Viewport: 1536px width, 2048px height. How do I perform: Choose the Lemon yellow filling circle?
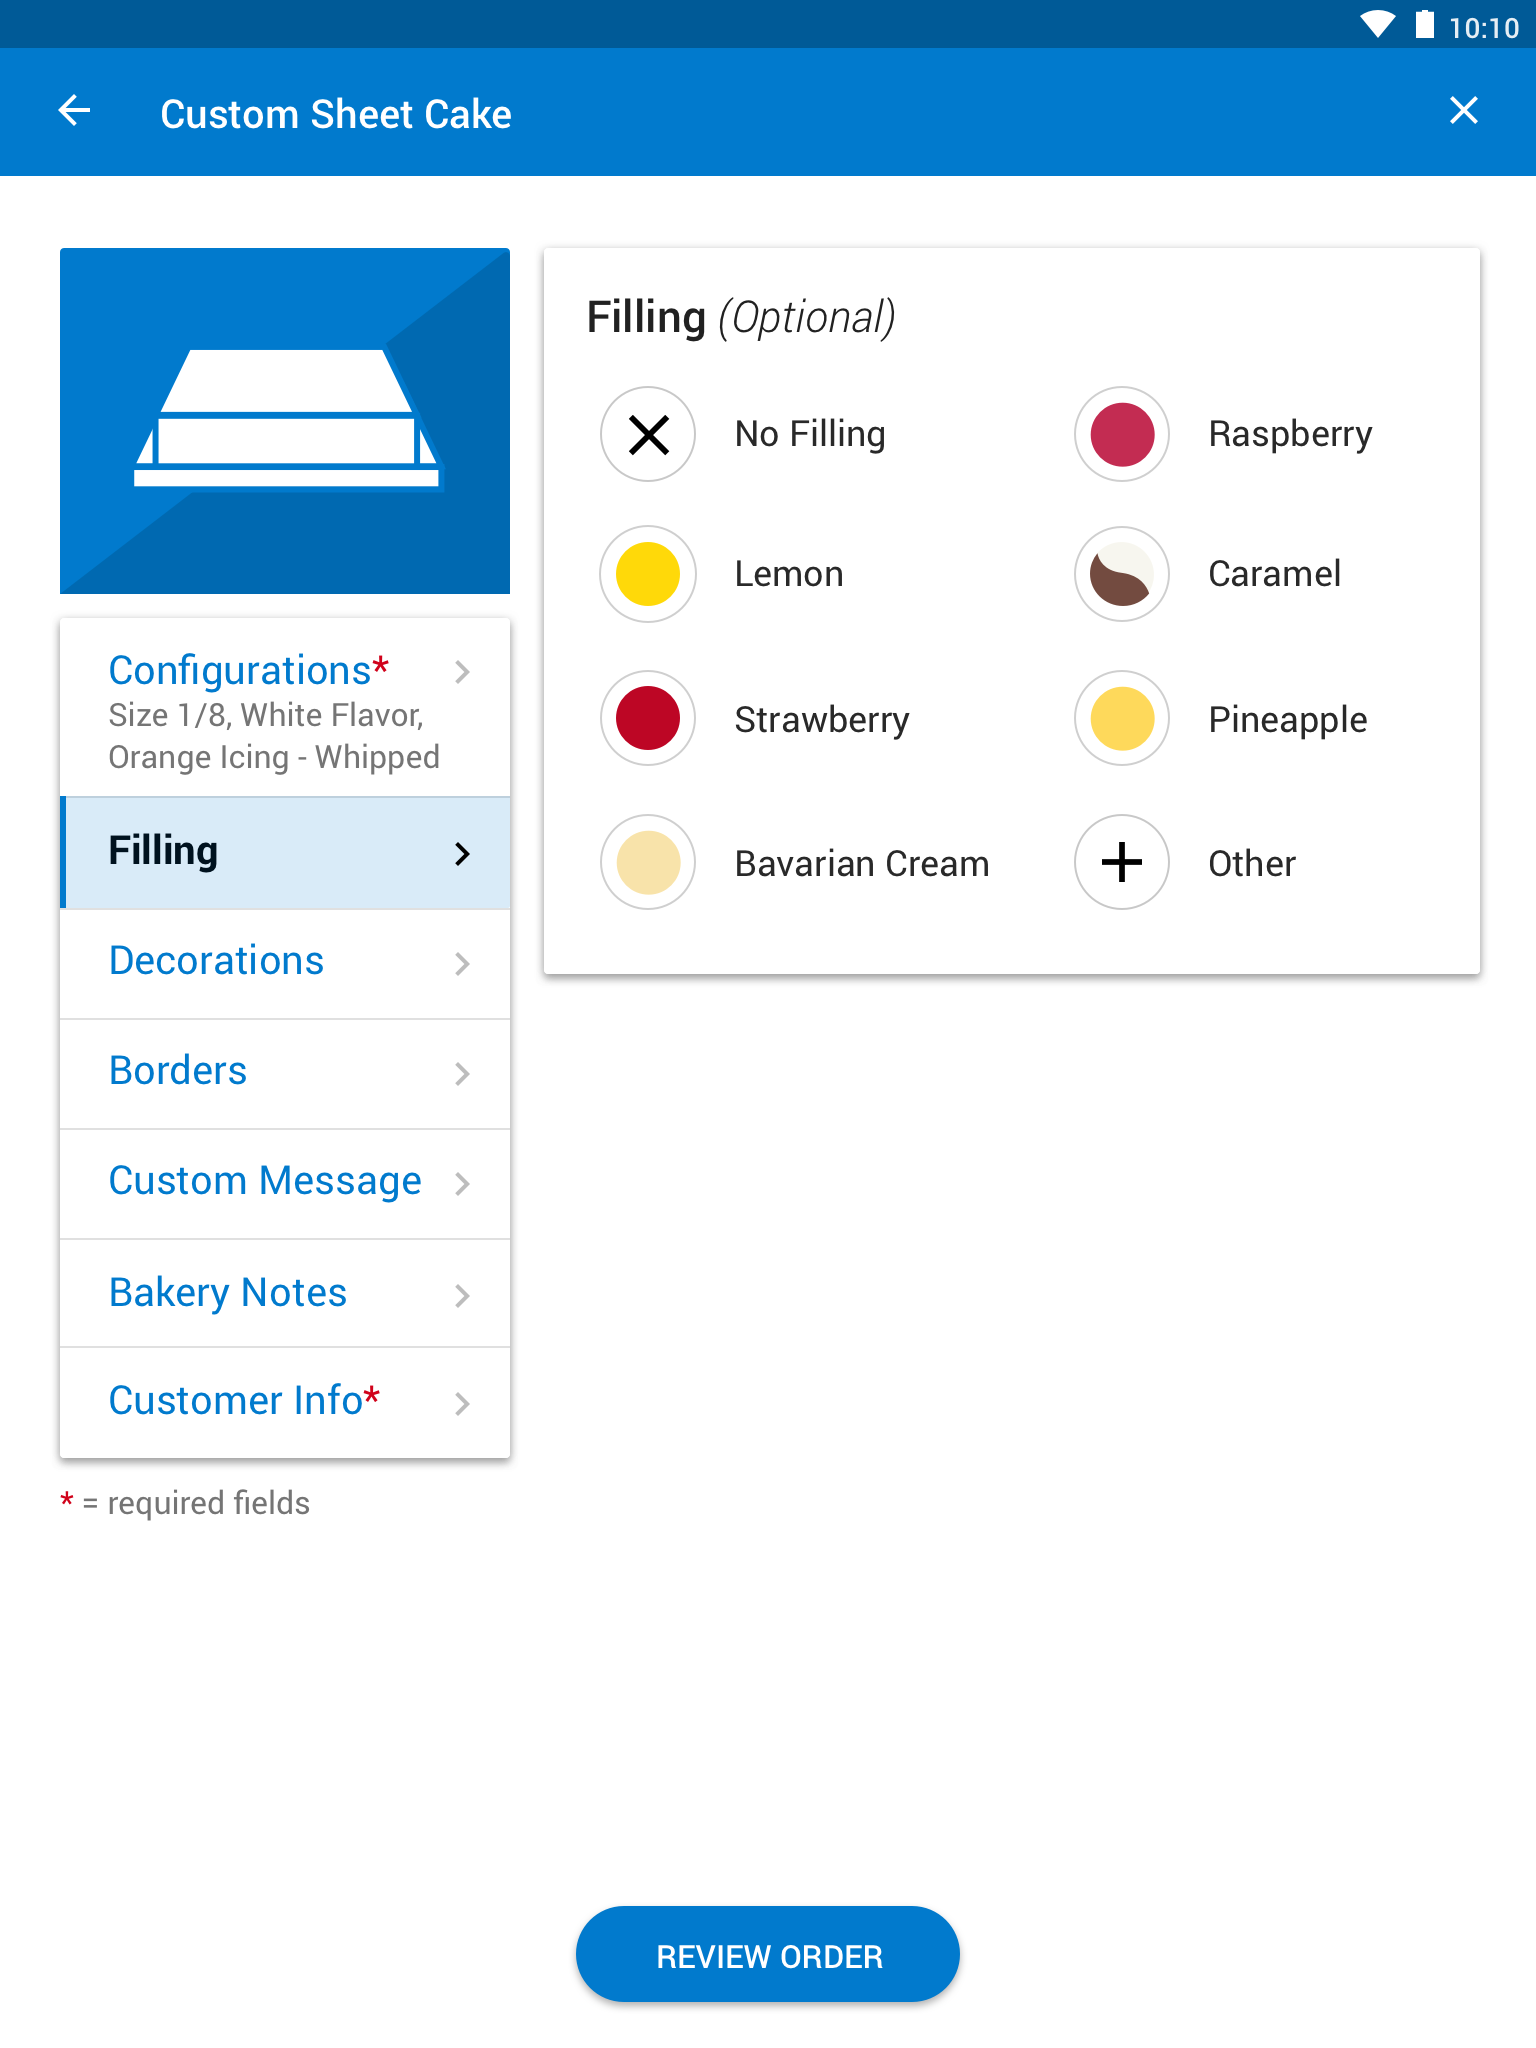[x=648, y=574]
